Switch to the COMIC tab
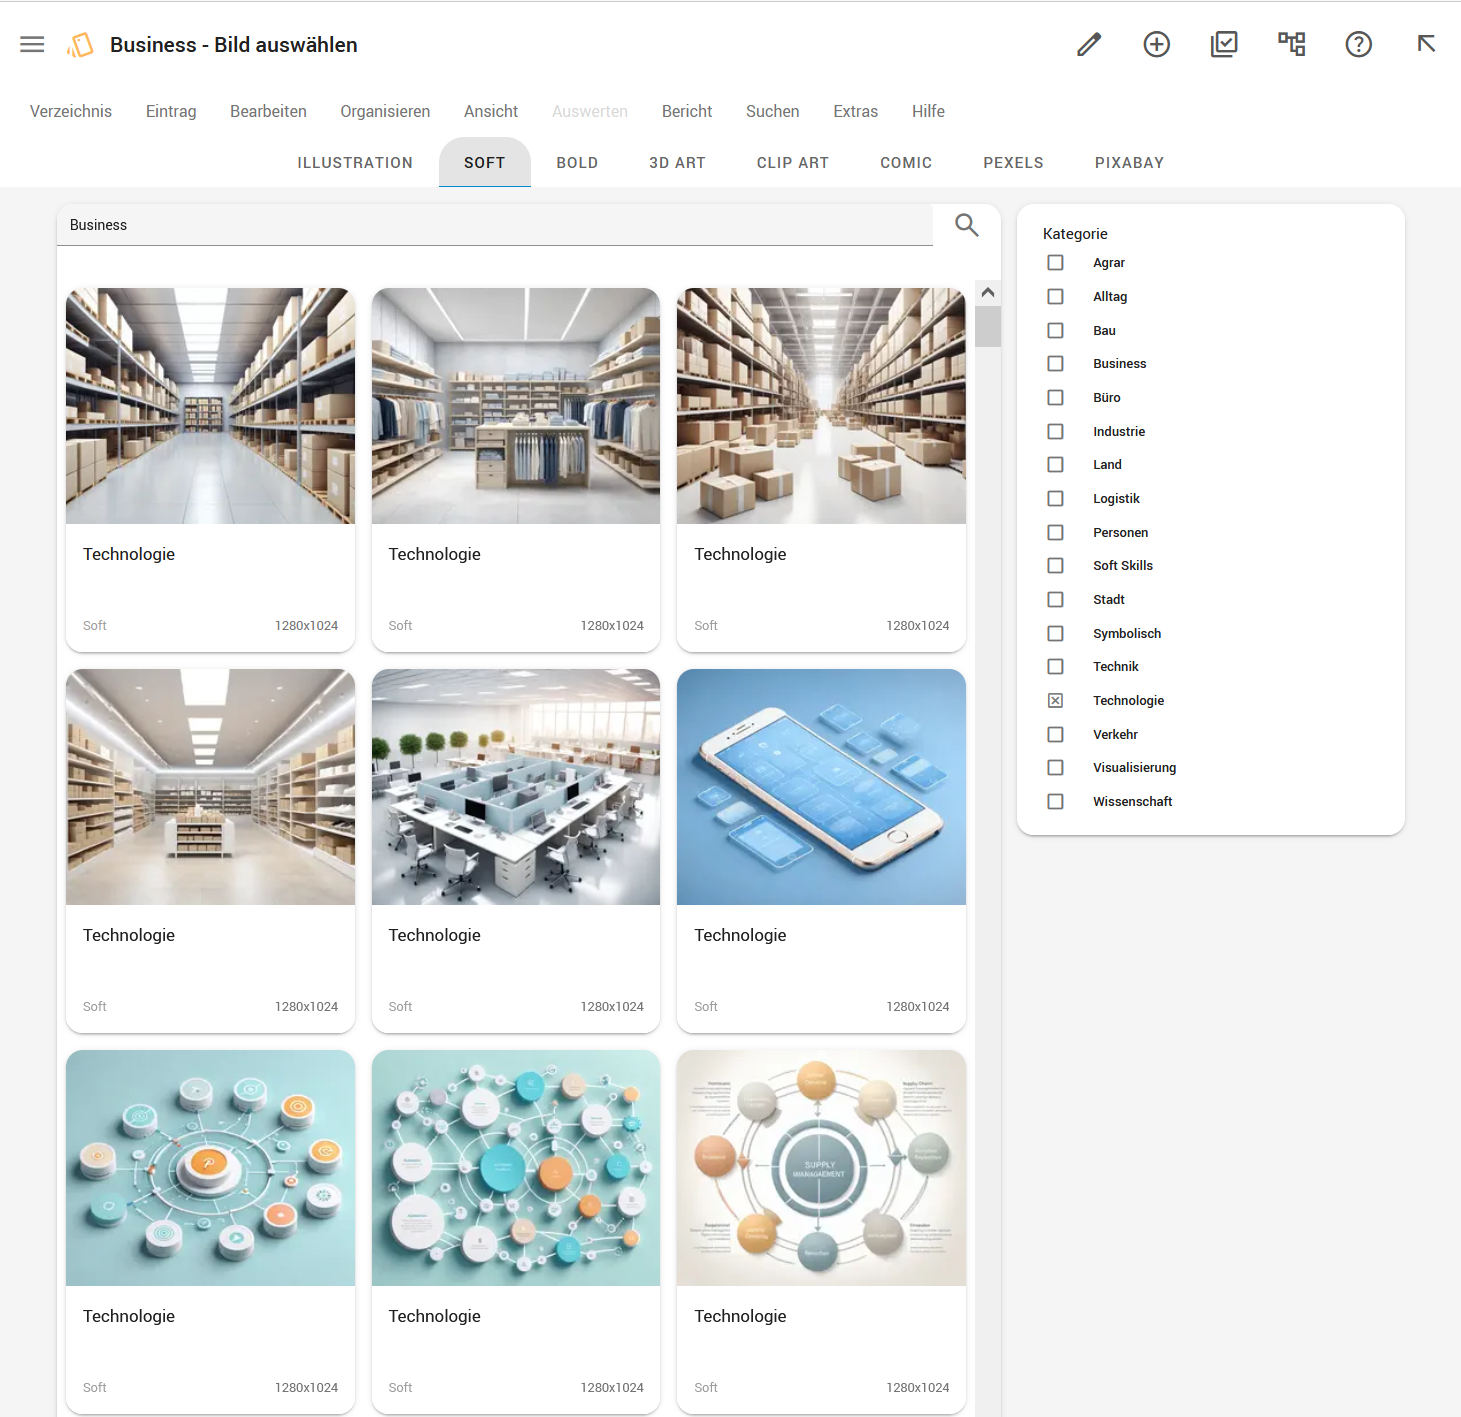Image resolution: width=1461 pixels, height=1417 pixels. click(x=906, y=163)
